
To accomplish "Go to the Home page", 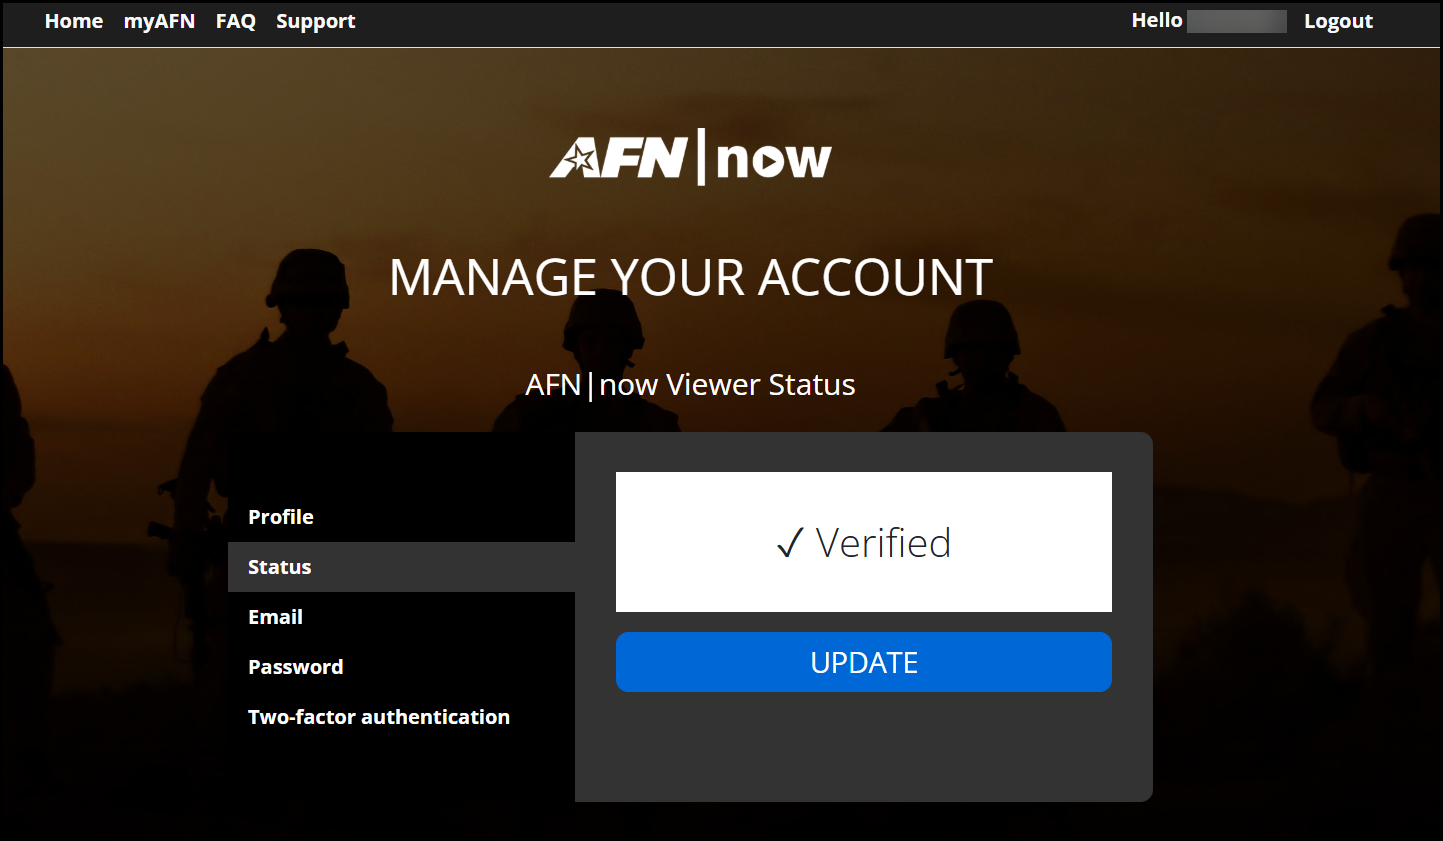I will point(74,21).
